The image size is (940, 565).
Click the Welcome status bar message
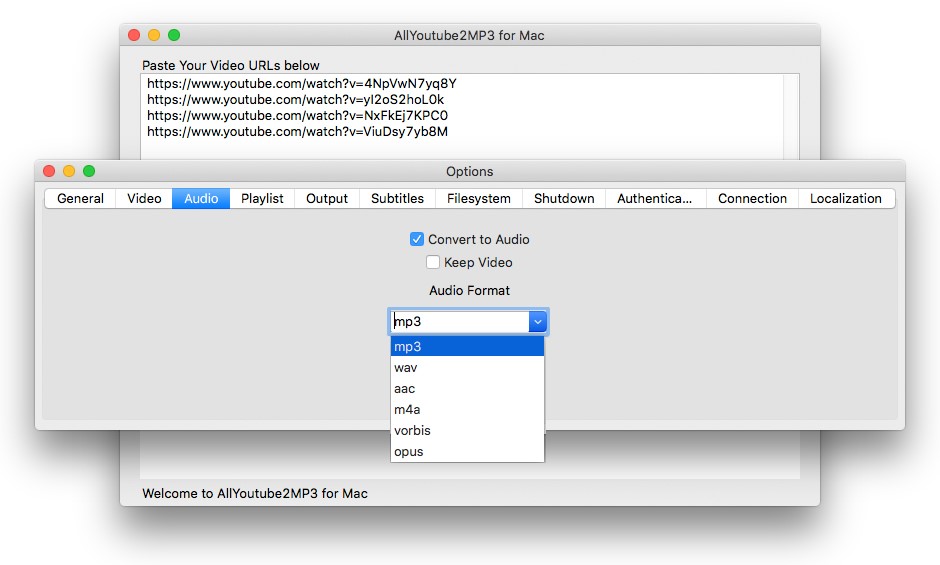coord(255,493)
